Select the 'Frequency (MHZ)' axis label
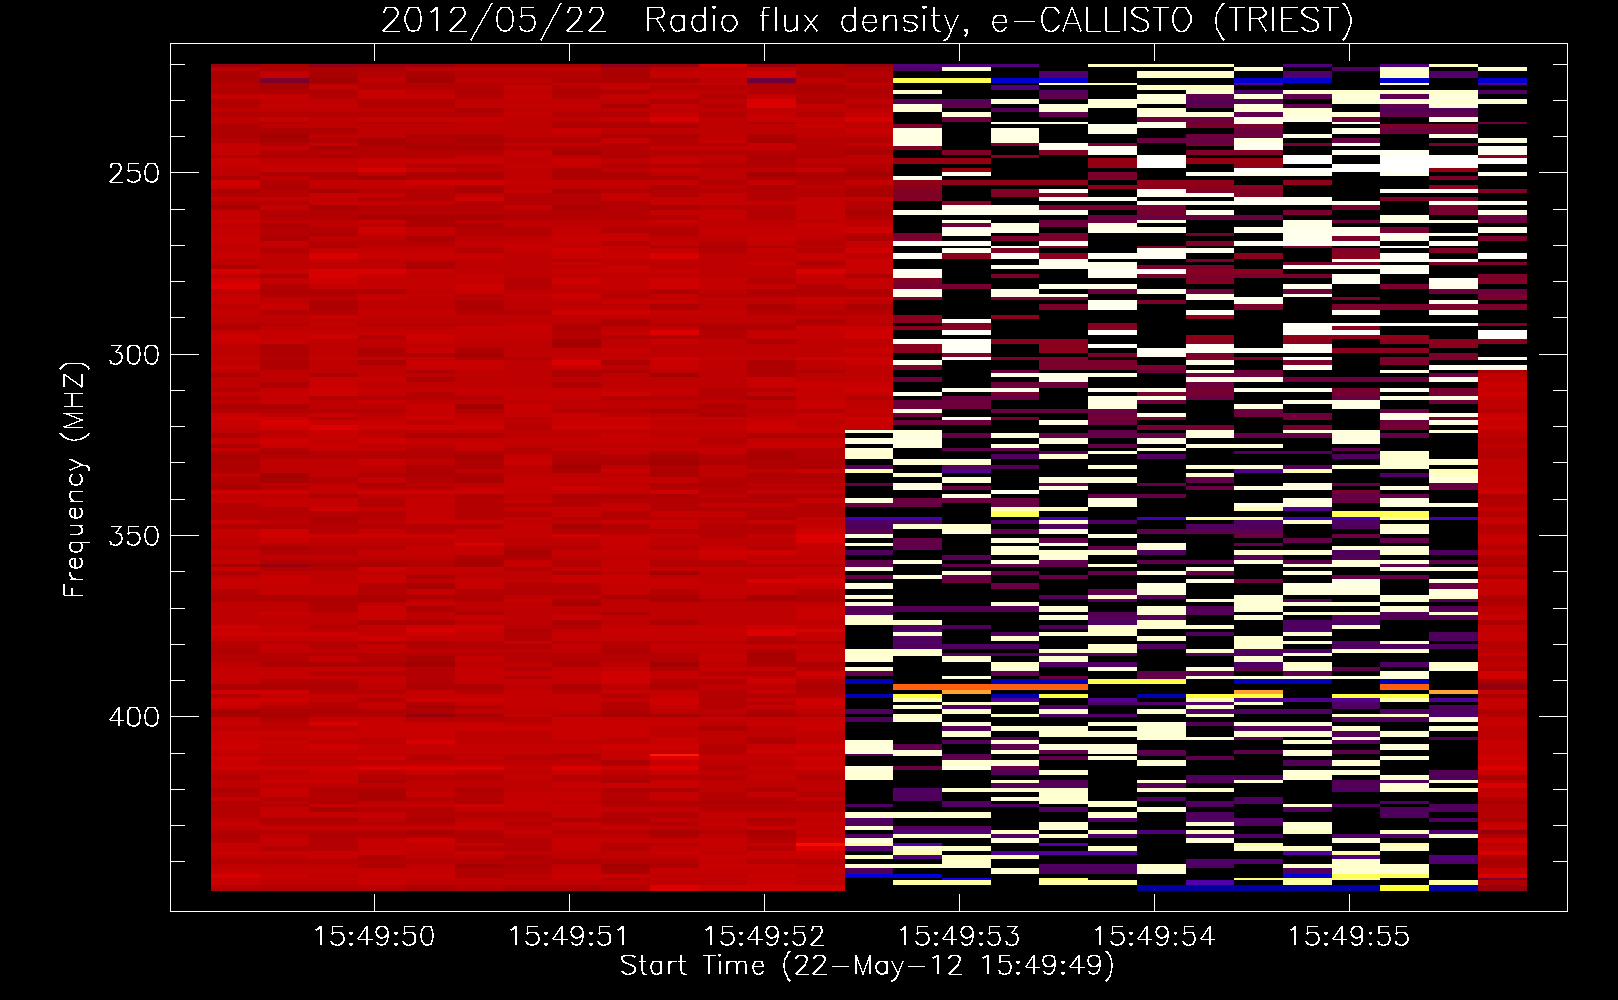Viewport: 1618px width, 1000px height. 75,480
